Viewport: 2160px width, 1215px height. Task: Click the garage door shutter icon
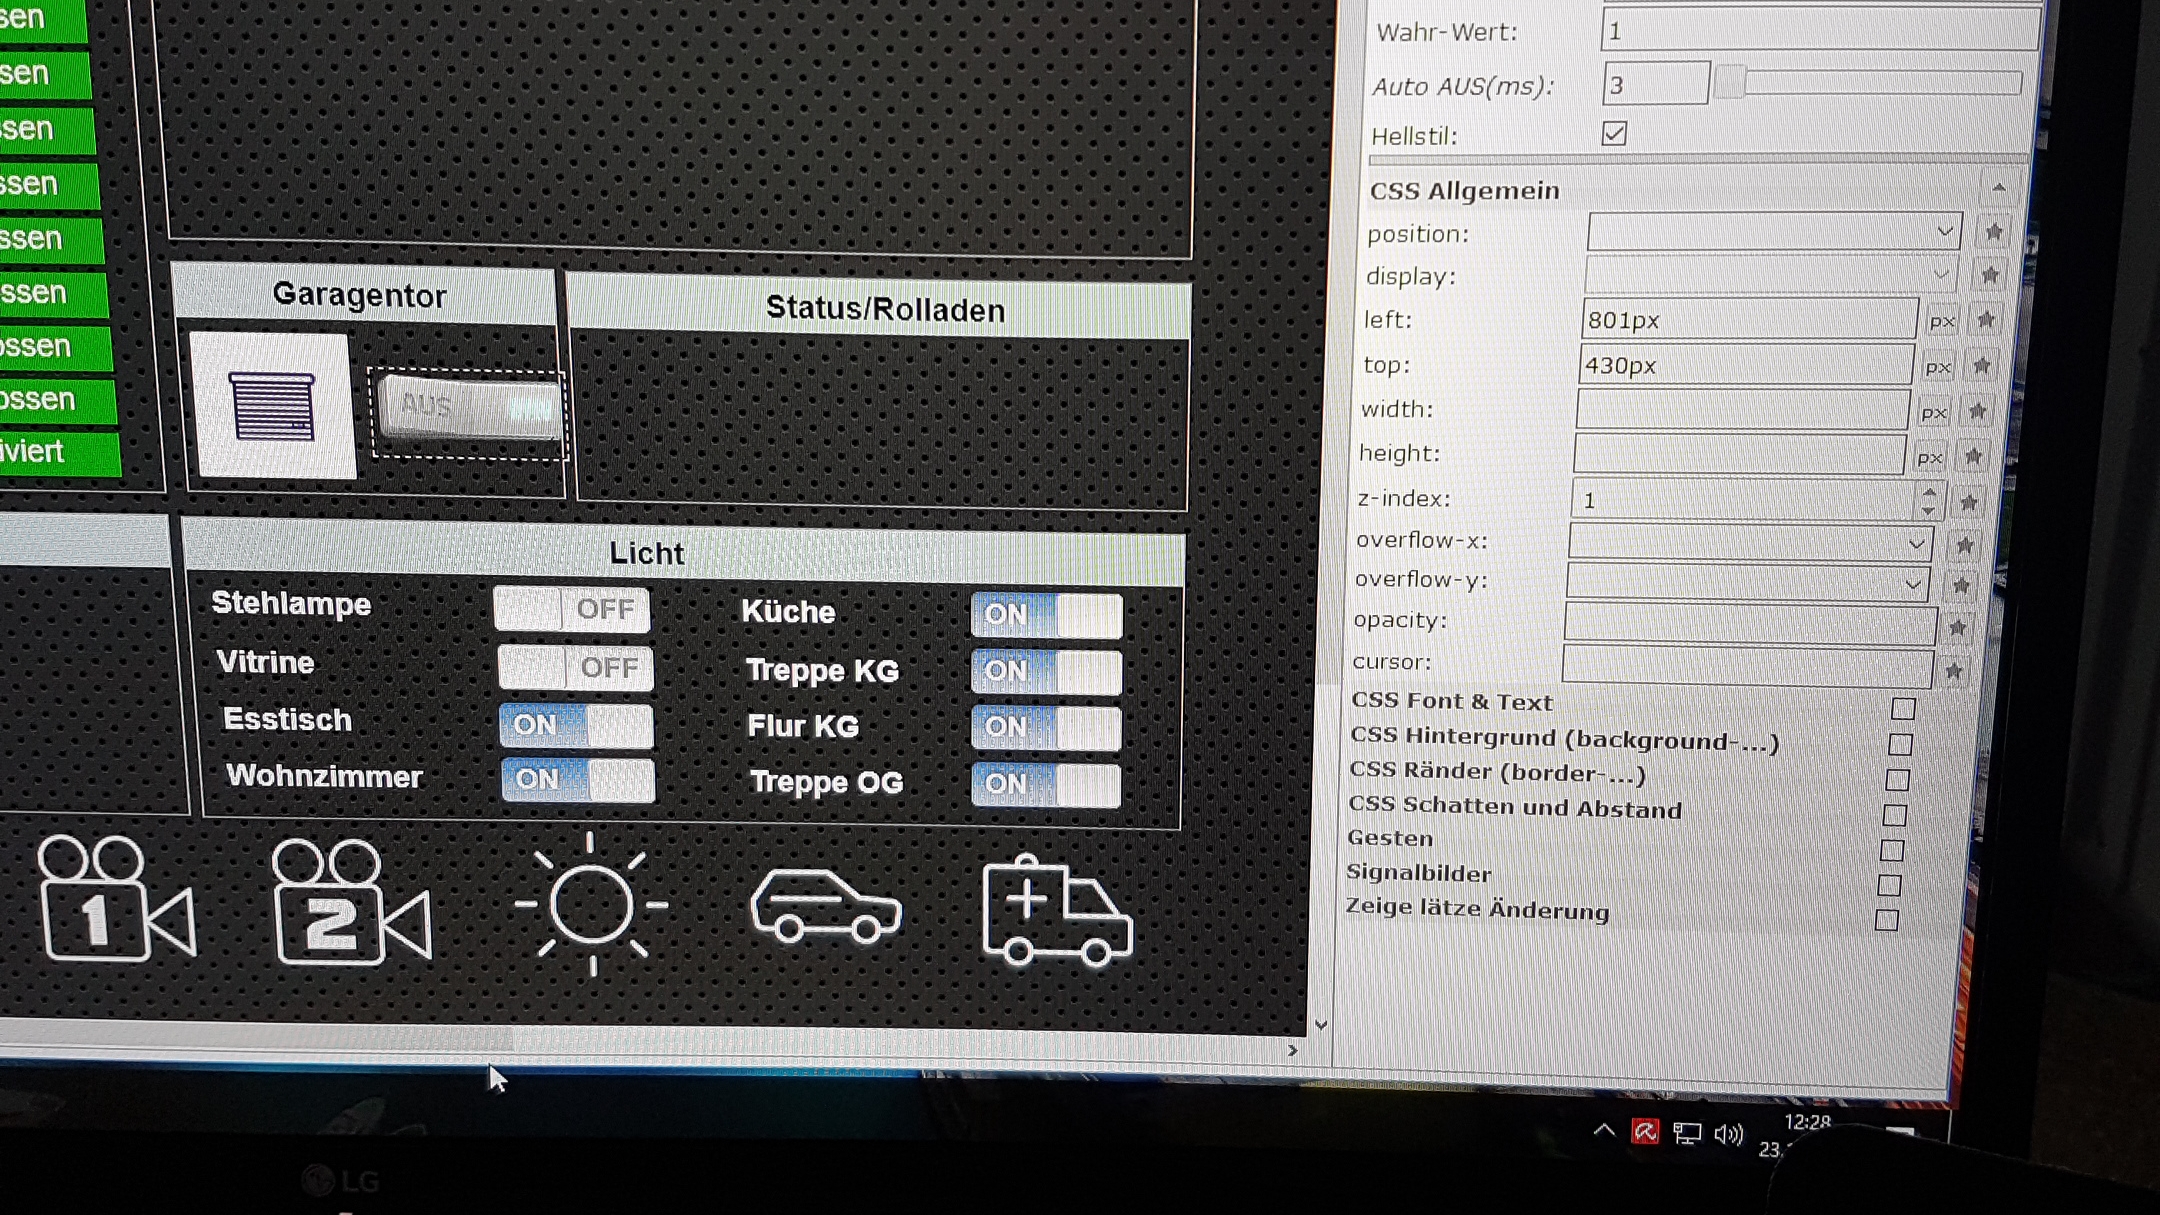tap(272, 406)
